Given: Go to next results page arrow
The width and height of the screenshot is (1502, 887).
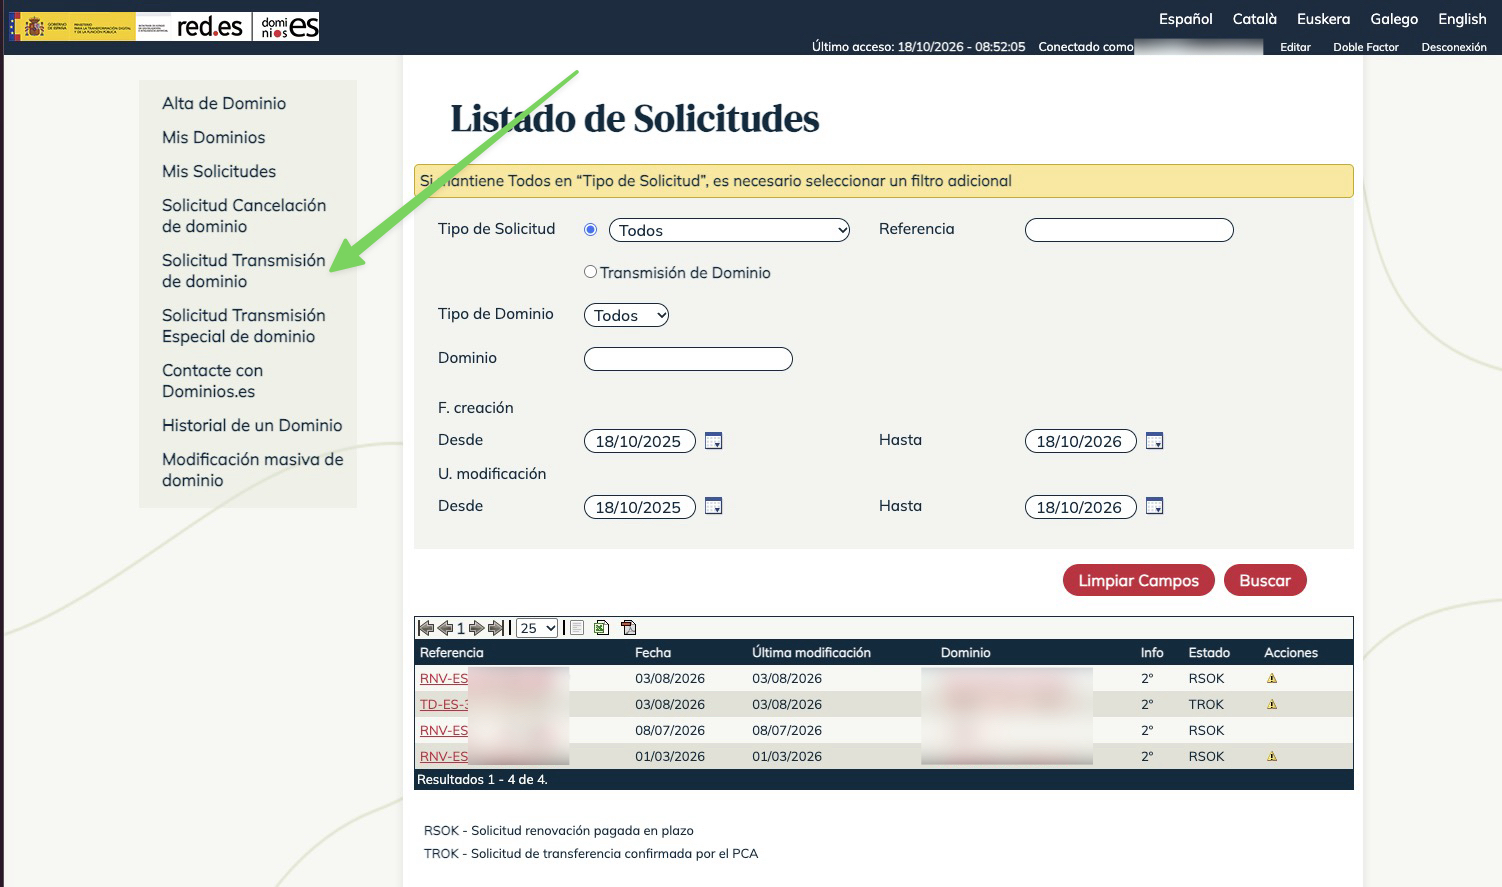Looking at the screenshot, I should (x=476, y=628).
